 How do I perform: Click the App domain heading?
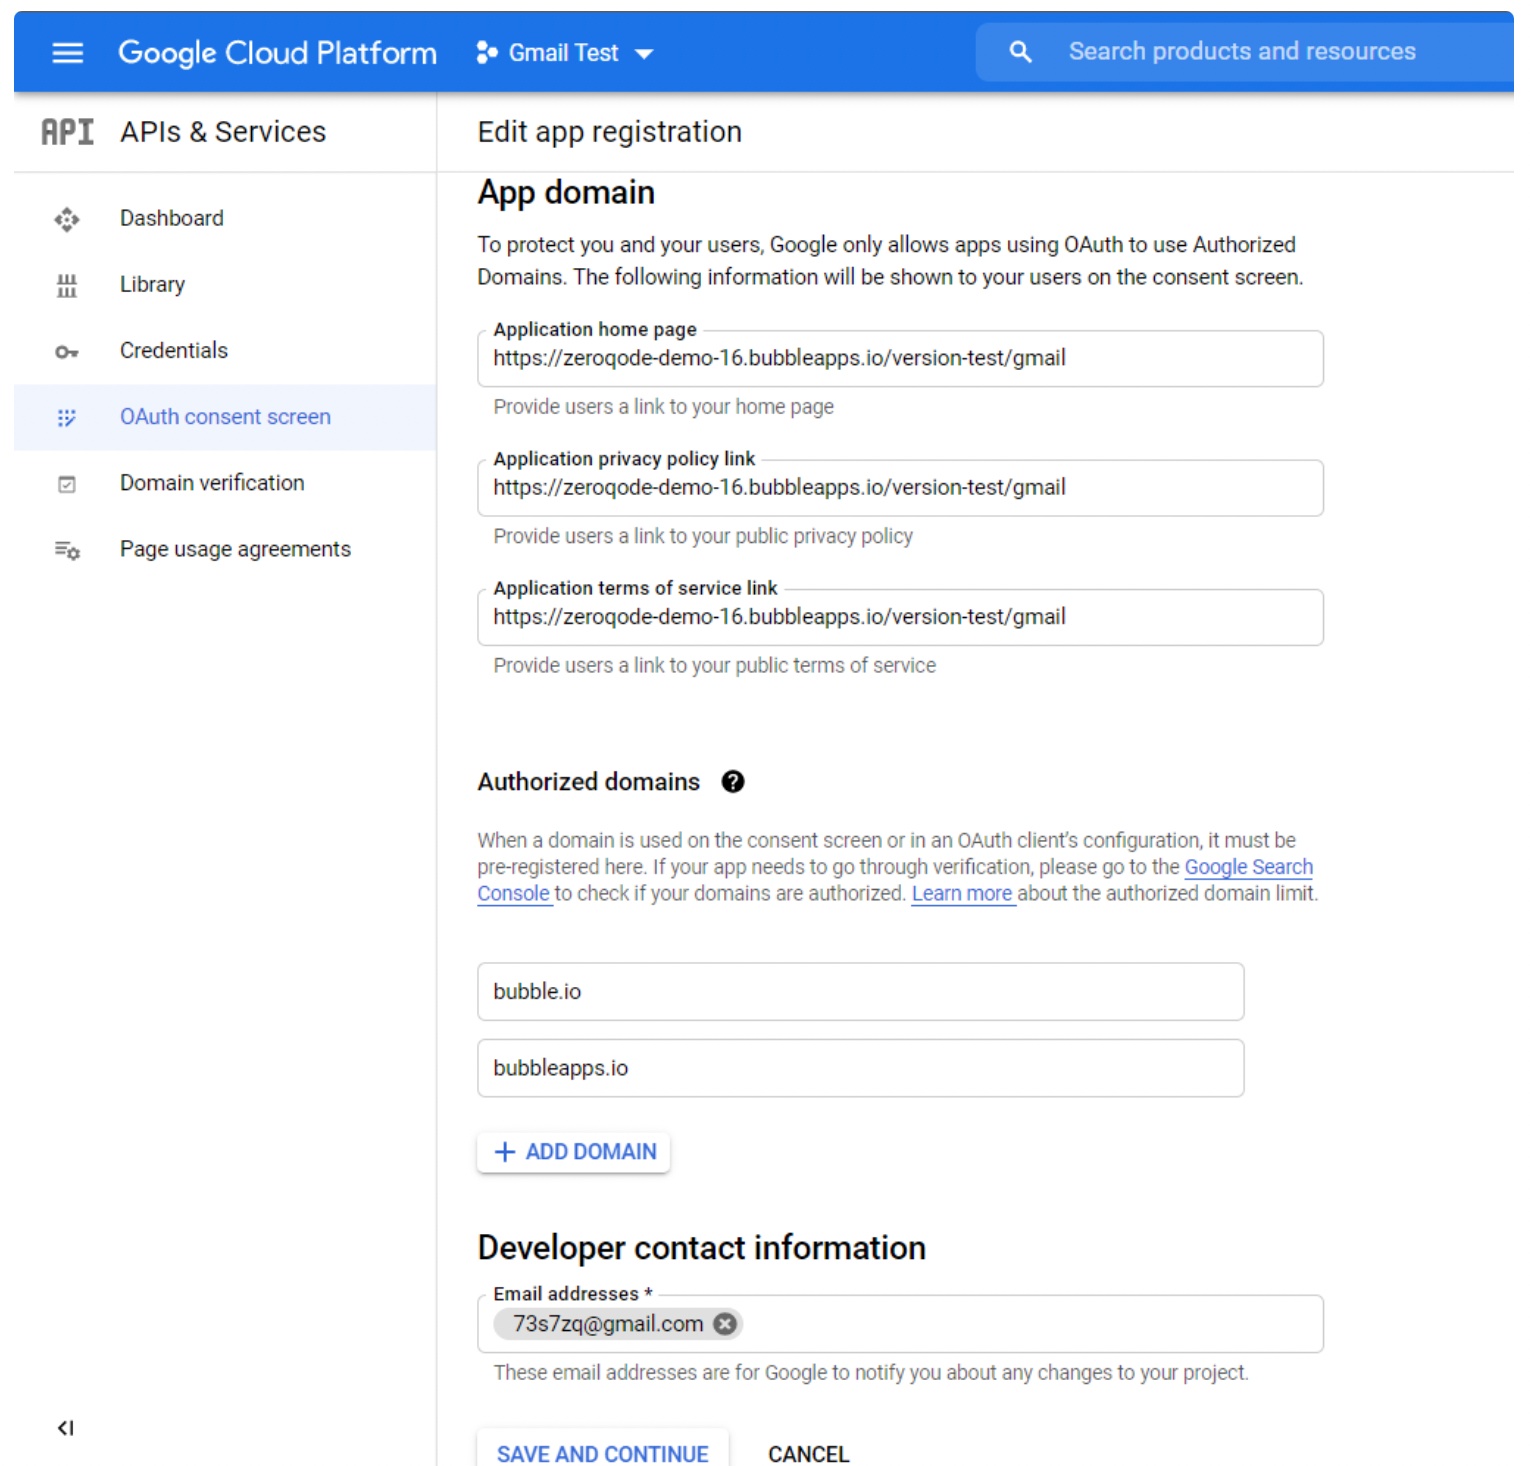pos(566,192)
